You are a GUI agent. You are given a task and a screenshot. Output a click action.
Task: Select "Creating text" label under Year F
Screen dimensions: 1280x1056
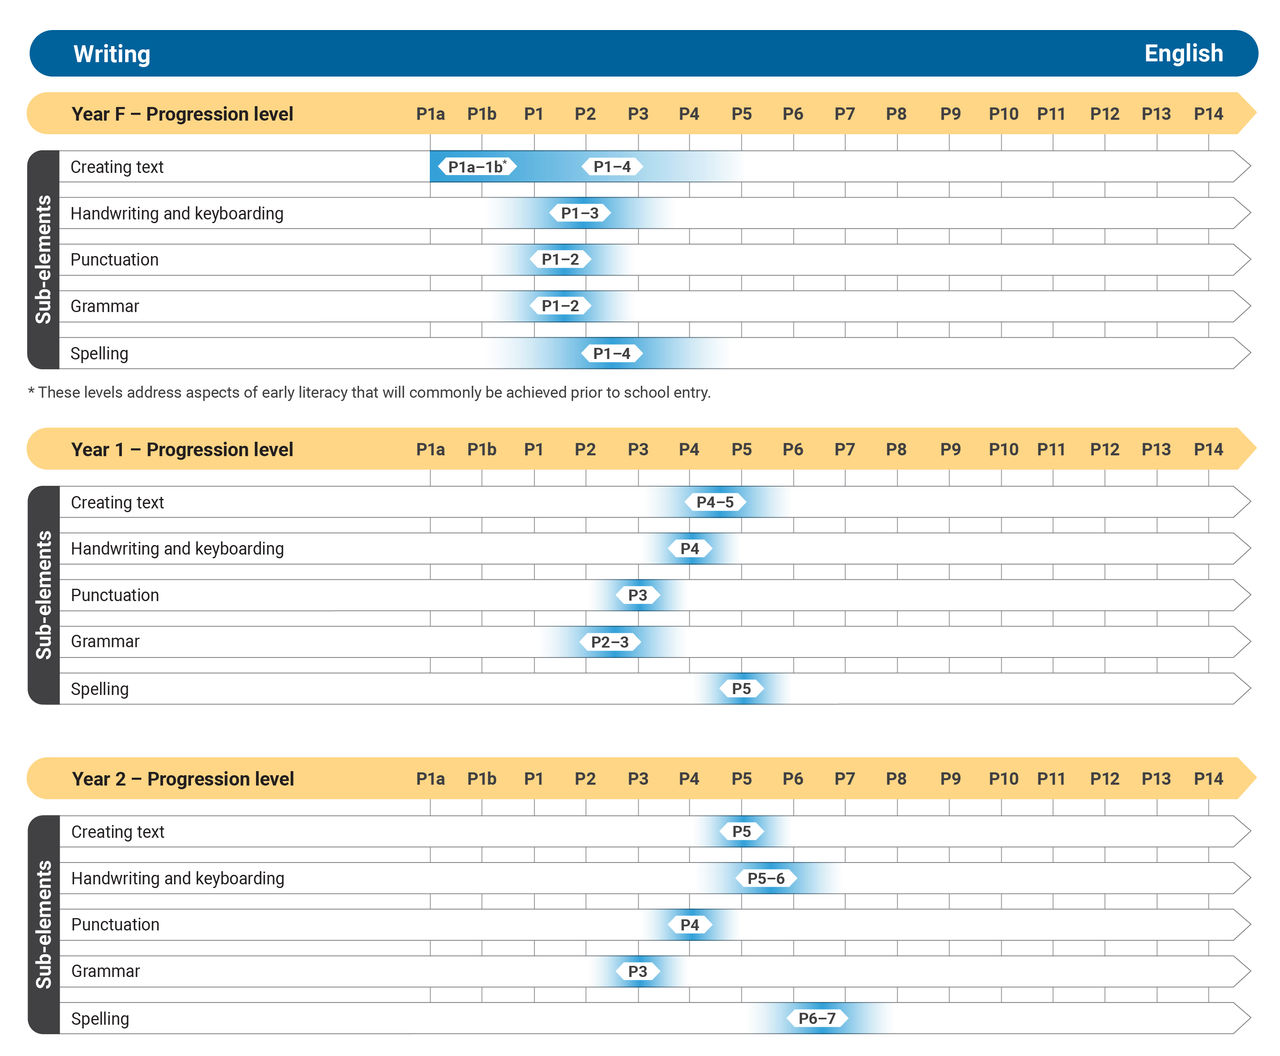coord(117,167)
